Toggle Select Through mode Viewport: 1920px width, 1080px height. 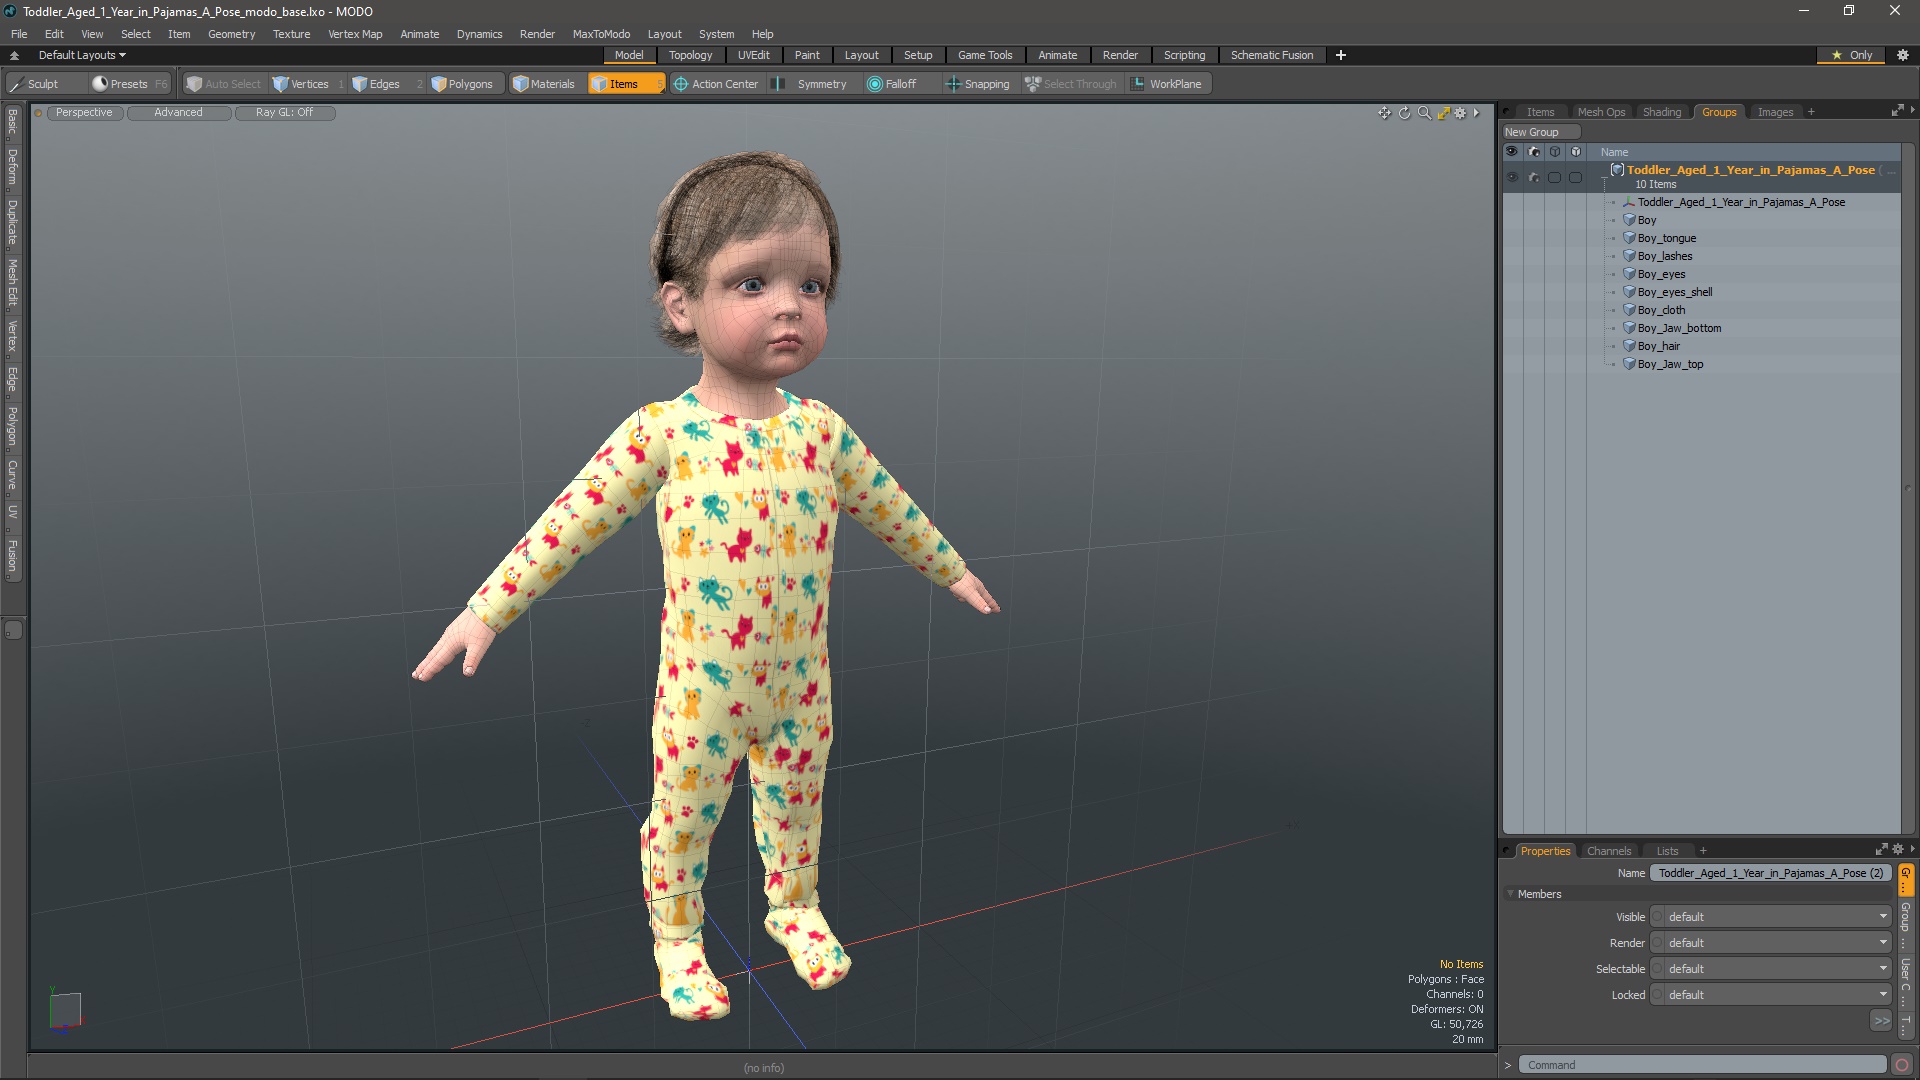pyautogui.click(x=1071, y=84)
